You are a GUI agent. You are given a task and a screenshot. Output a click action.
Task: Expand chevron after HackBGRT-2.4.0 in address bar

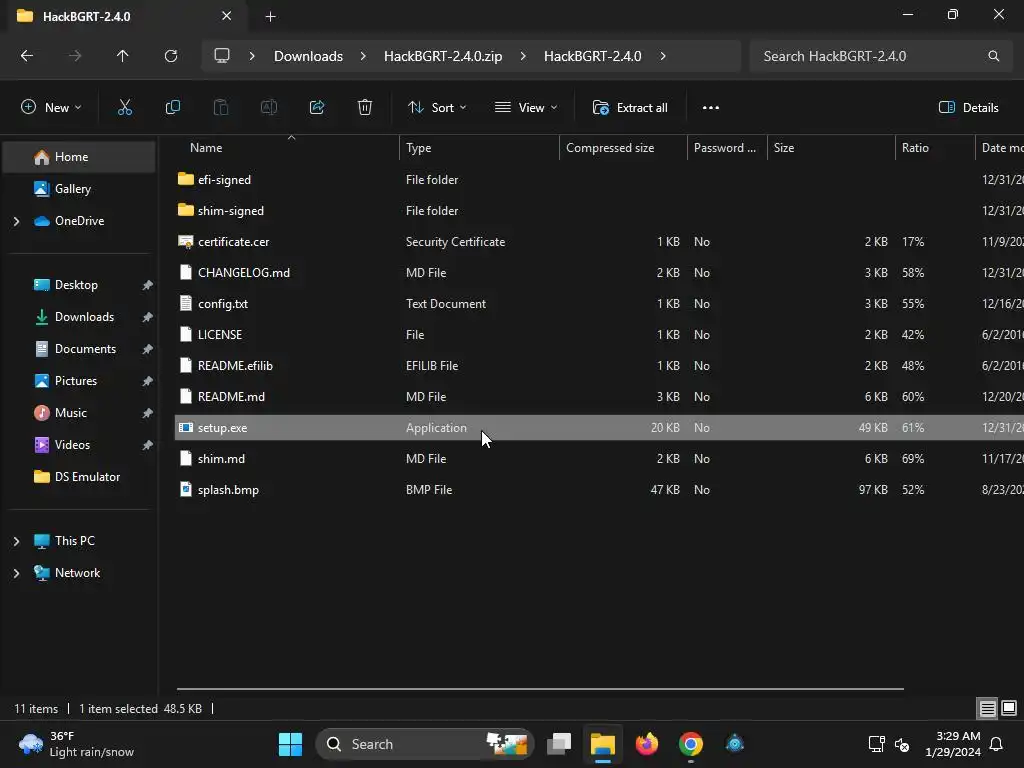(x=663, y=56)
